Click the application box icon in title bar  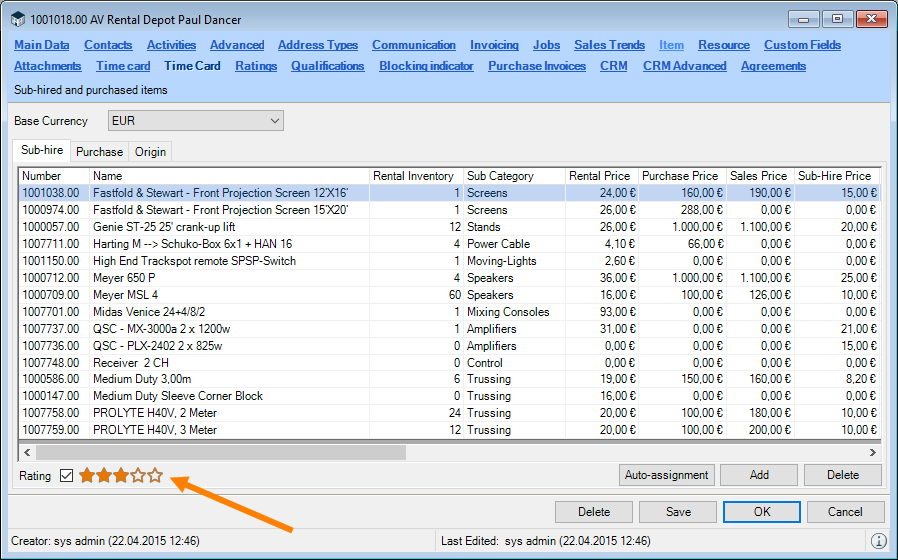pos(17,20)
